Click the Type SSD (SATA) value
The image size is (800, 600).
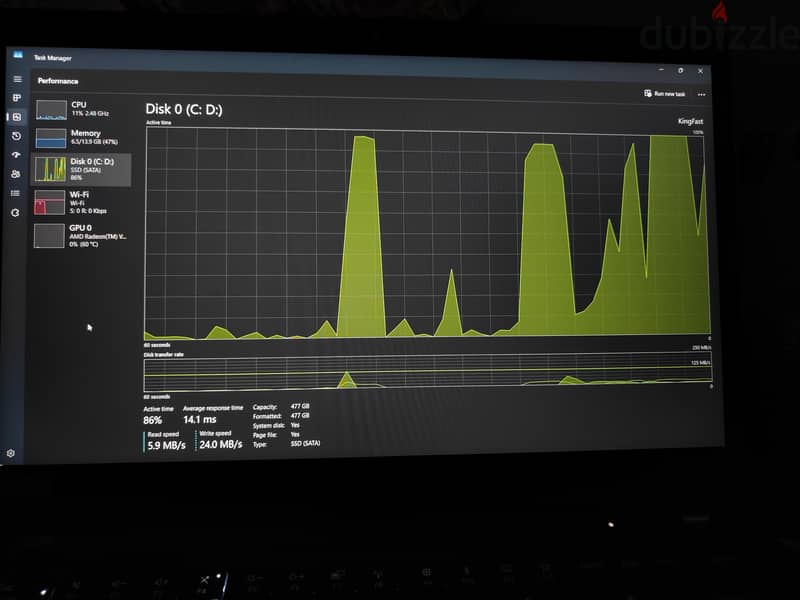coord(305,443)
